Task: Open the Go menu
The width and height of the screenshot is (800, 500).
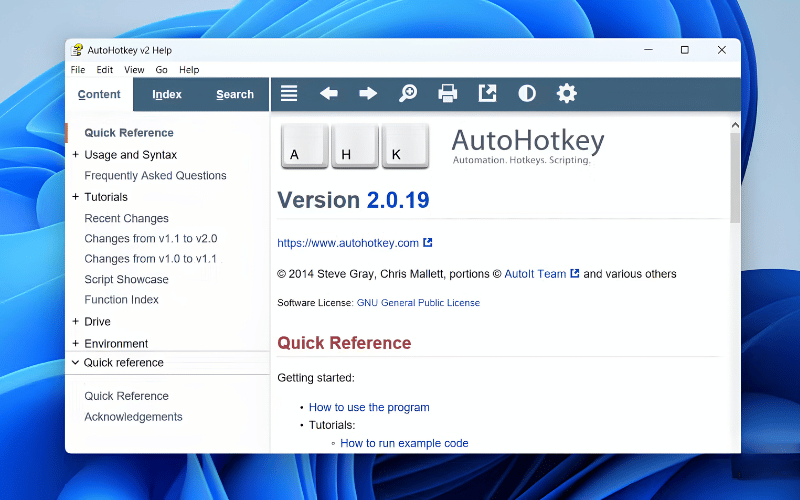Action: pos(161,69)
